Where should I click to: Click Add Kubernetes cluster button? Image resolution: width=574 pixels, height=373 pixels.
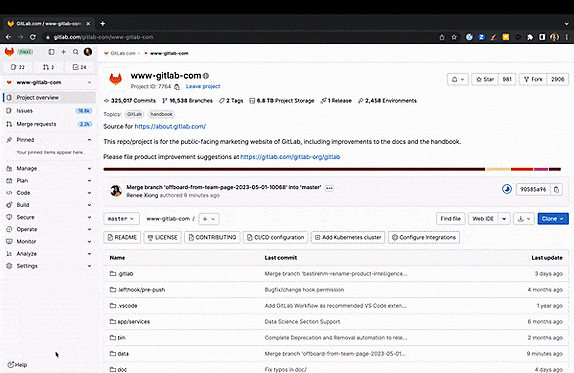(x=348, y=238)
